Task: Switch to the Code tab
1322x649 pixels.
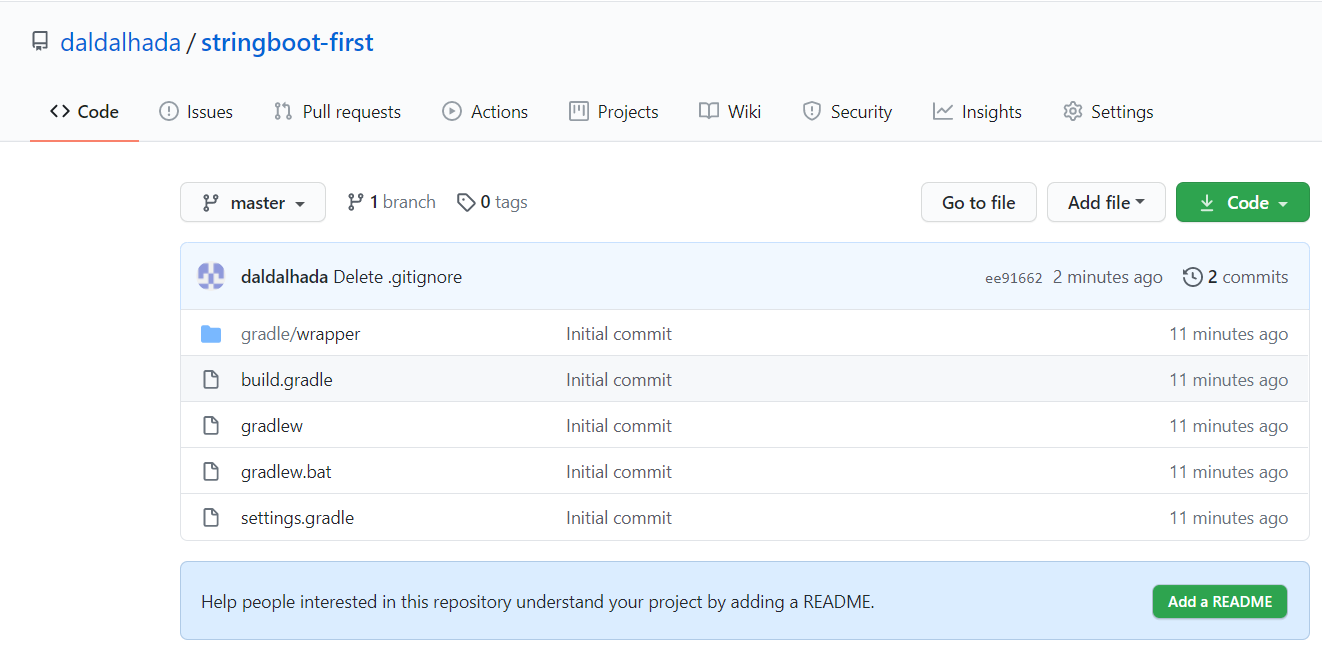Action: [x=84, y=112]
